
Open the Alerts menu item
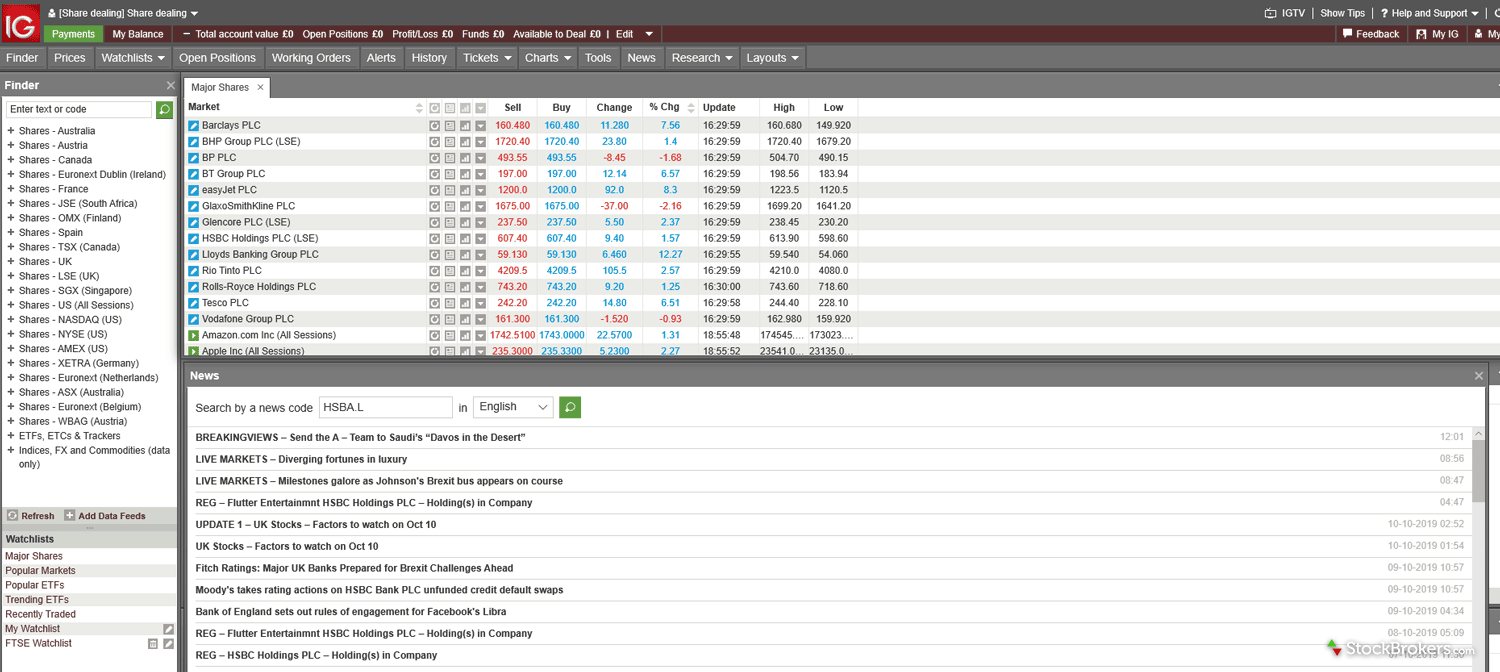pyautogui.click(x=381, y=58)
